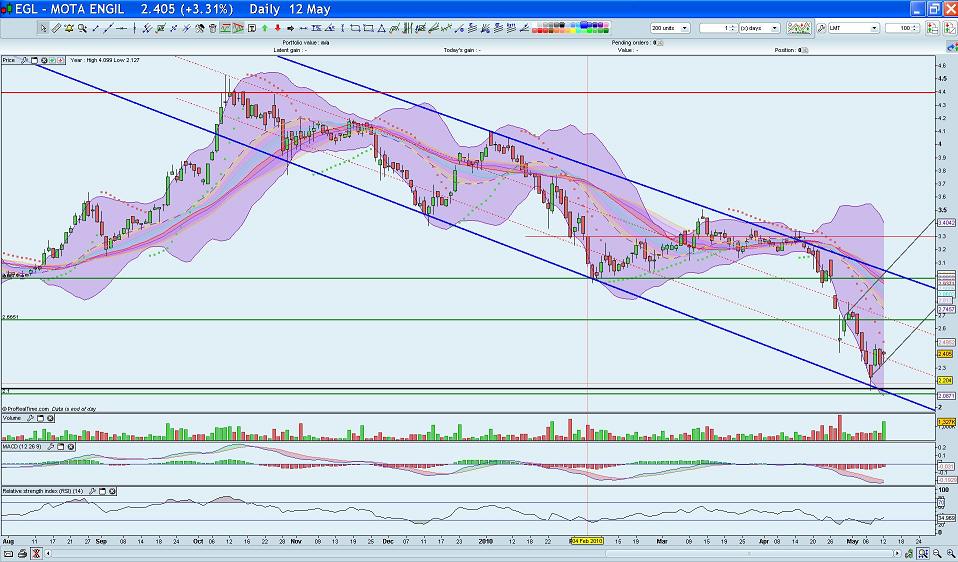
Task: Maximize the MACD panel window icon
Action: point(60,447)
